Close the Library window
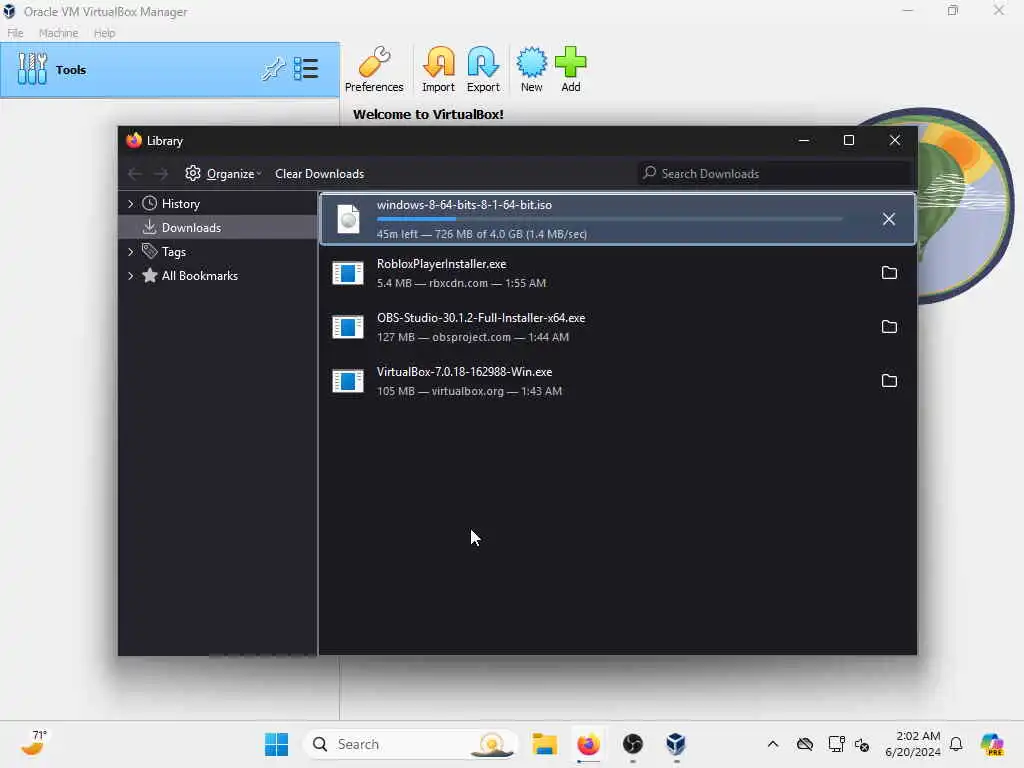1024x768 pixels. (895, 140)
